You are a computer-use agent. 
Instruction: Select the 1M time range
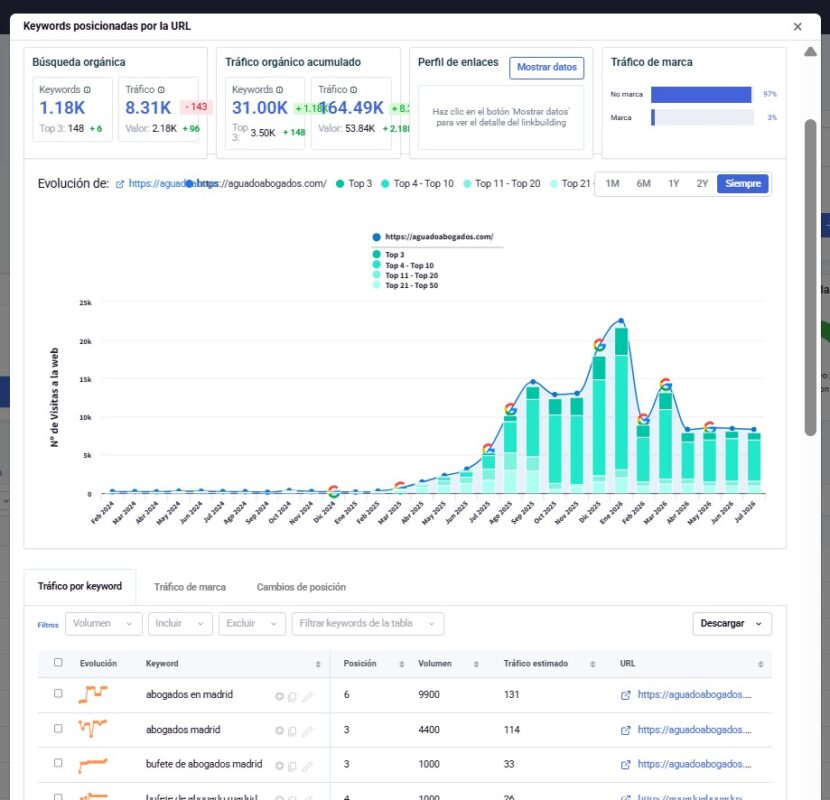click(x=612, y=184)
